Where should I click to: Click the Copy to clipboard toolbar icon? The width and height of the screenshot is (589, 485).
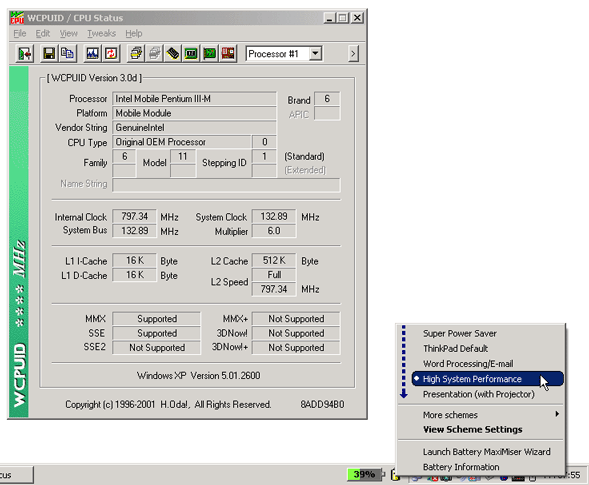coord(68,54)
